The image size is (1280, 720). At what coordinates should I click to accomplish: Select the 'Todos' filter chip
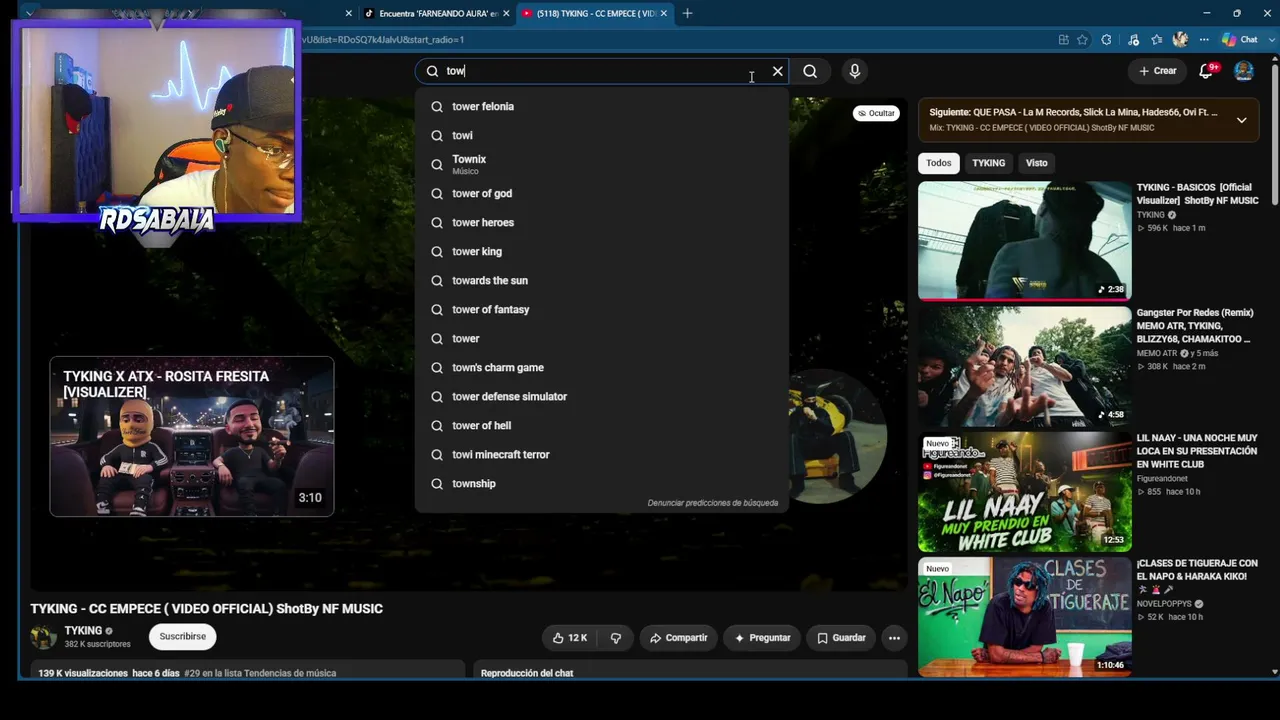click(938, 163)
